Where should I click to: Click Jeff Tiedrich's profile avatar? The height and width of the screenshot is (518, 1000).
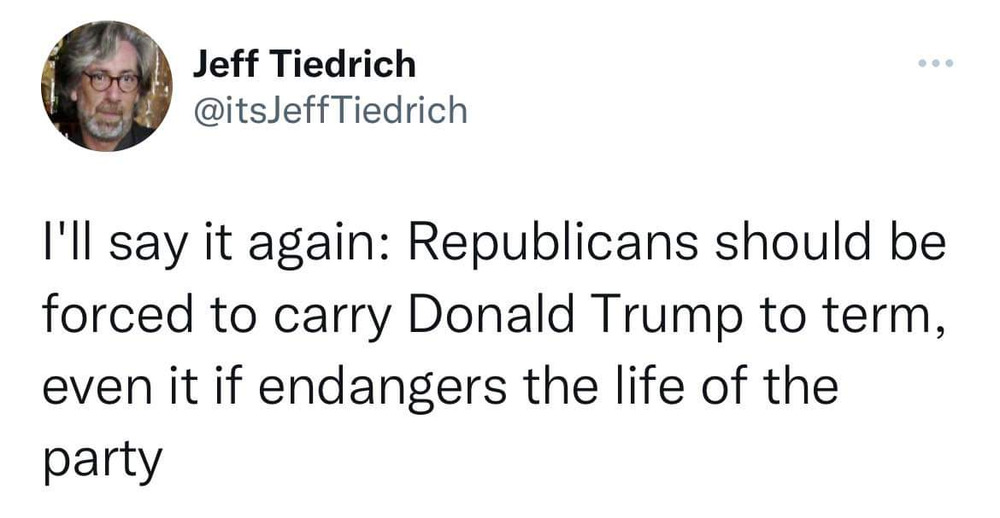pos(106,86)
